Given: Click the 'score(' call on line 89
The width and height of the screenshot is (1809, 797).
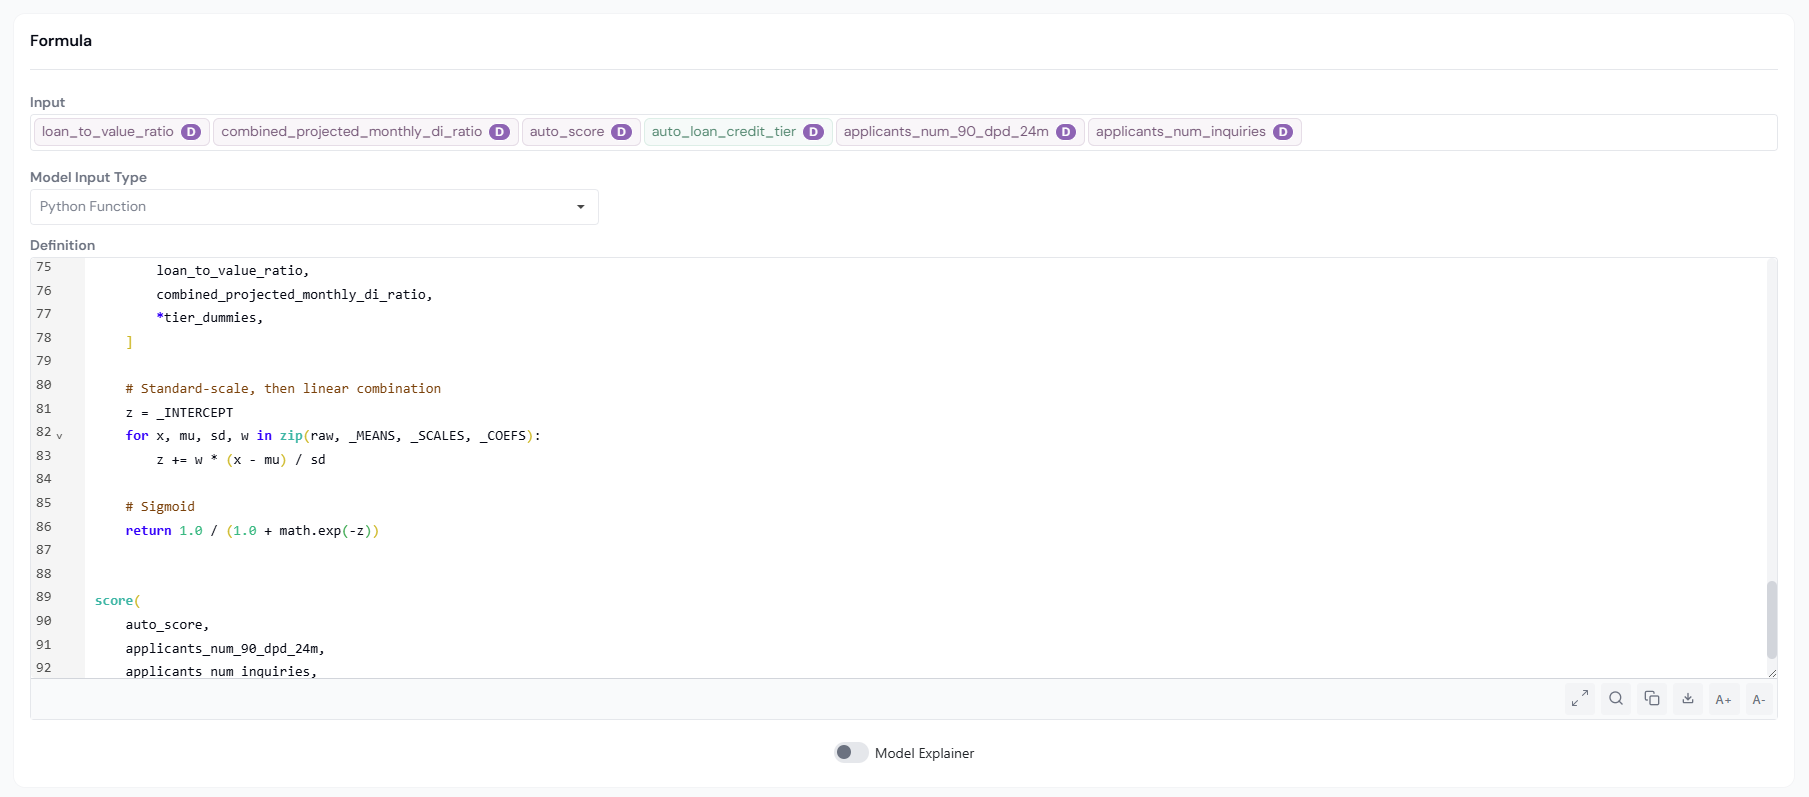Looking at the screenshot, I should [118, 601].
